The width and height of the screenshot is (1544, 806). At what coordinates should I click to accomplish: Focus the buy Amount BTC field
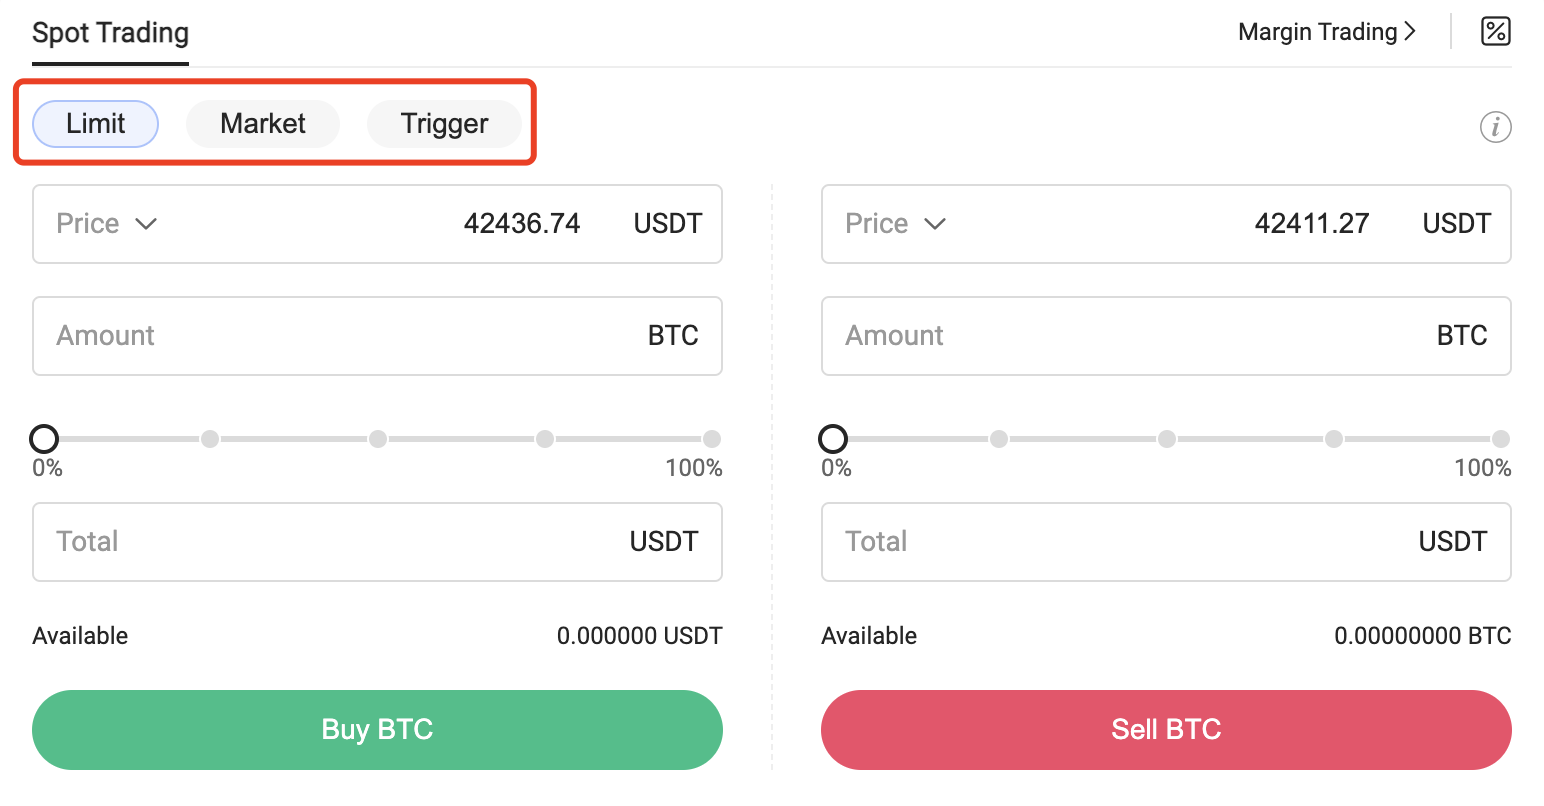click(x=377, y=336)
